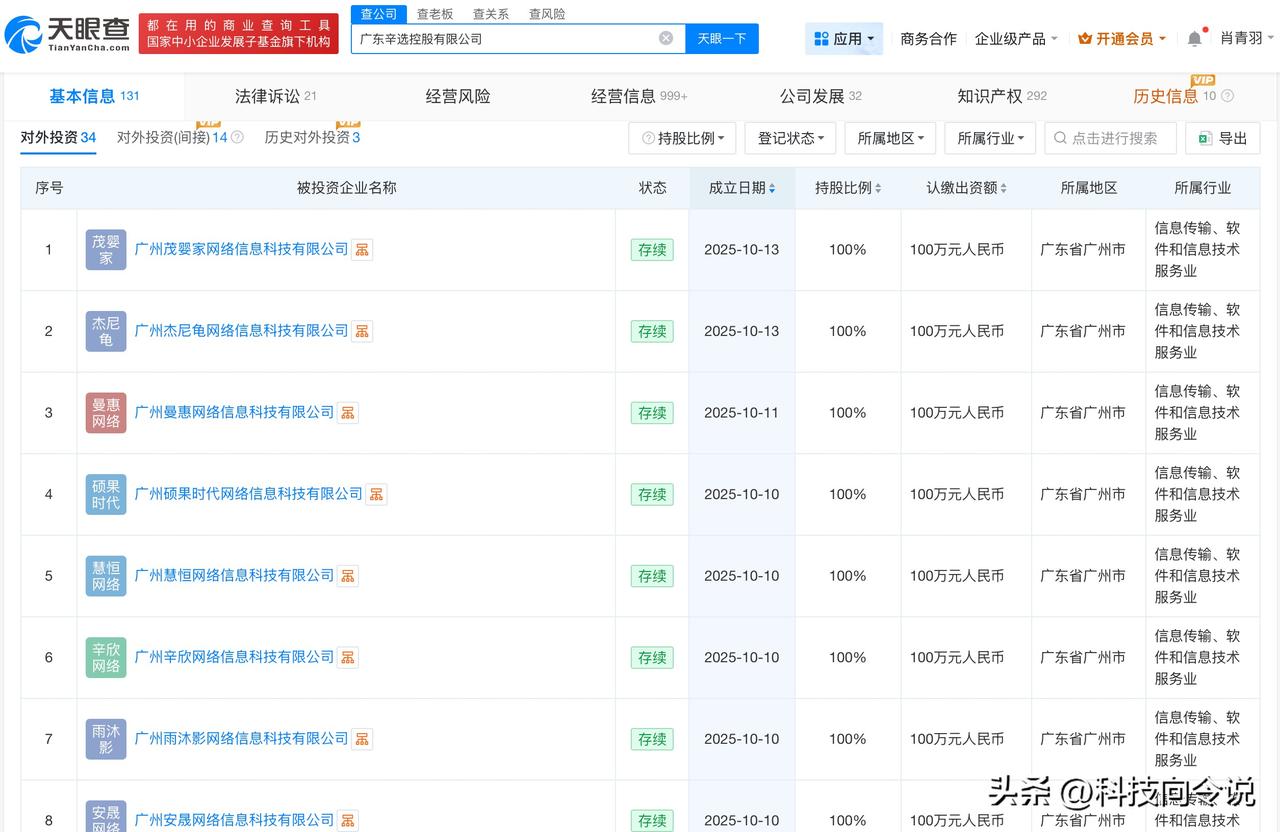Open 广州硕果时代网络信息科技有限公司 link

coord(248,494)
